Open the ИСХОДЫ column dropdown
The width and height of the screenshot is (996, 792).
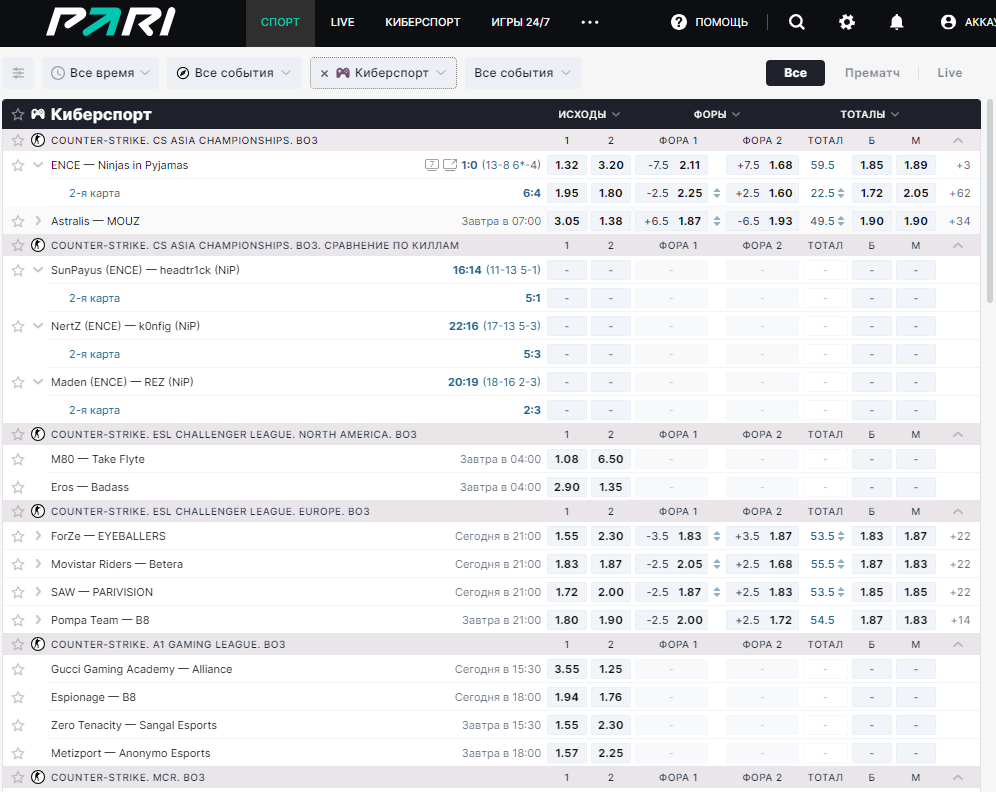[589, 114]
